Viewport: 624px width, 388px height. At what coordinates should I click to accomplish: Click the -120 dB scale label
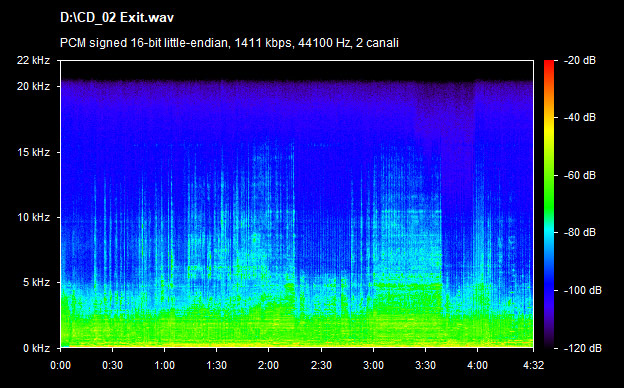(583, 348)
